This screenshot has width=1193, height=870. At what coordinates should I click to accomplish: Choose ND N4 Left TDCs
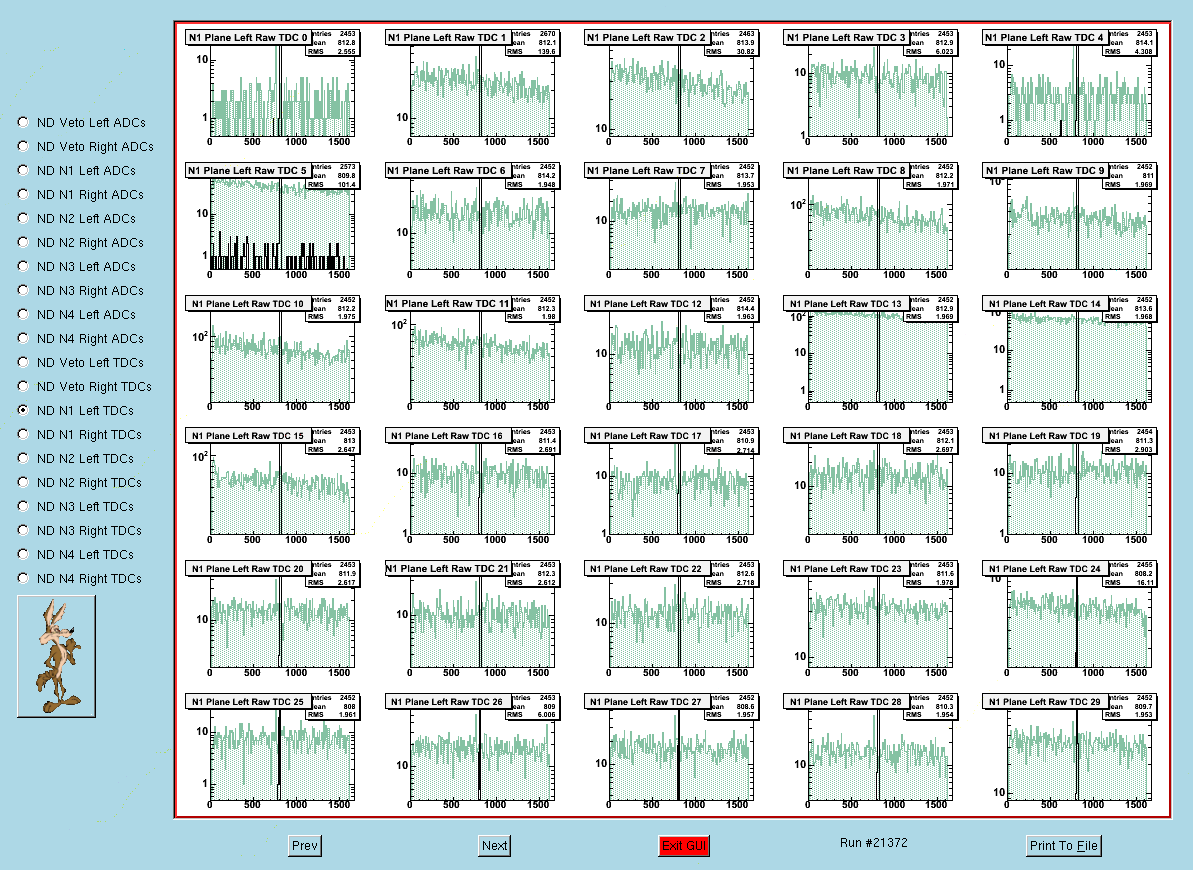click(24, 553)
